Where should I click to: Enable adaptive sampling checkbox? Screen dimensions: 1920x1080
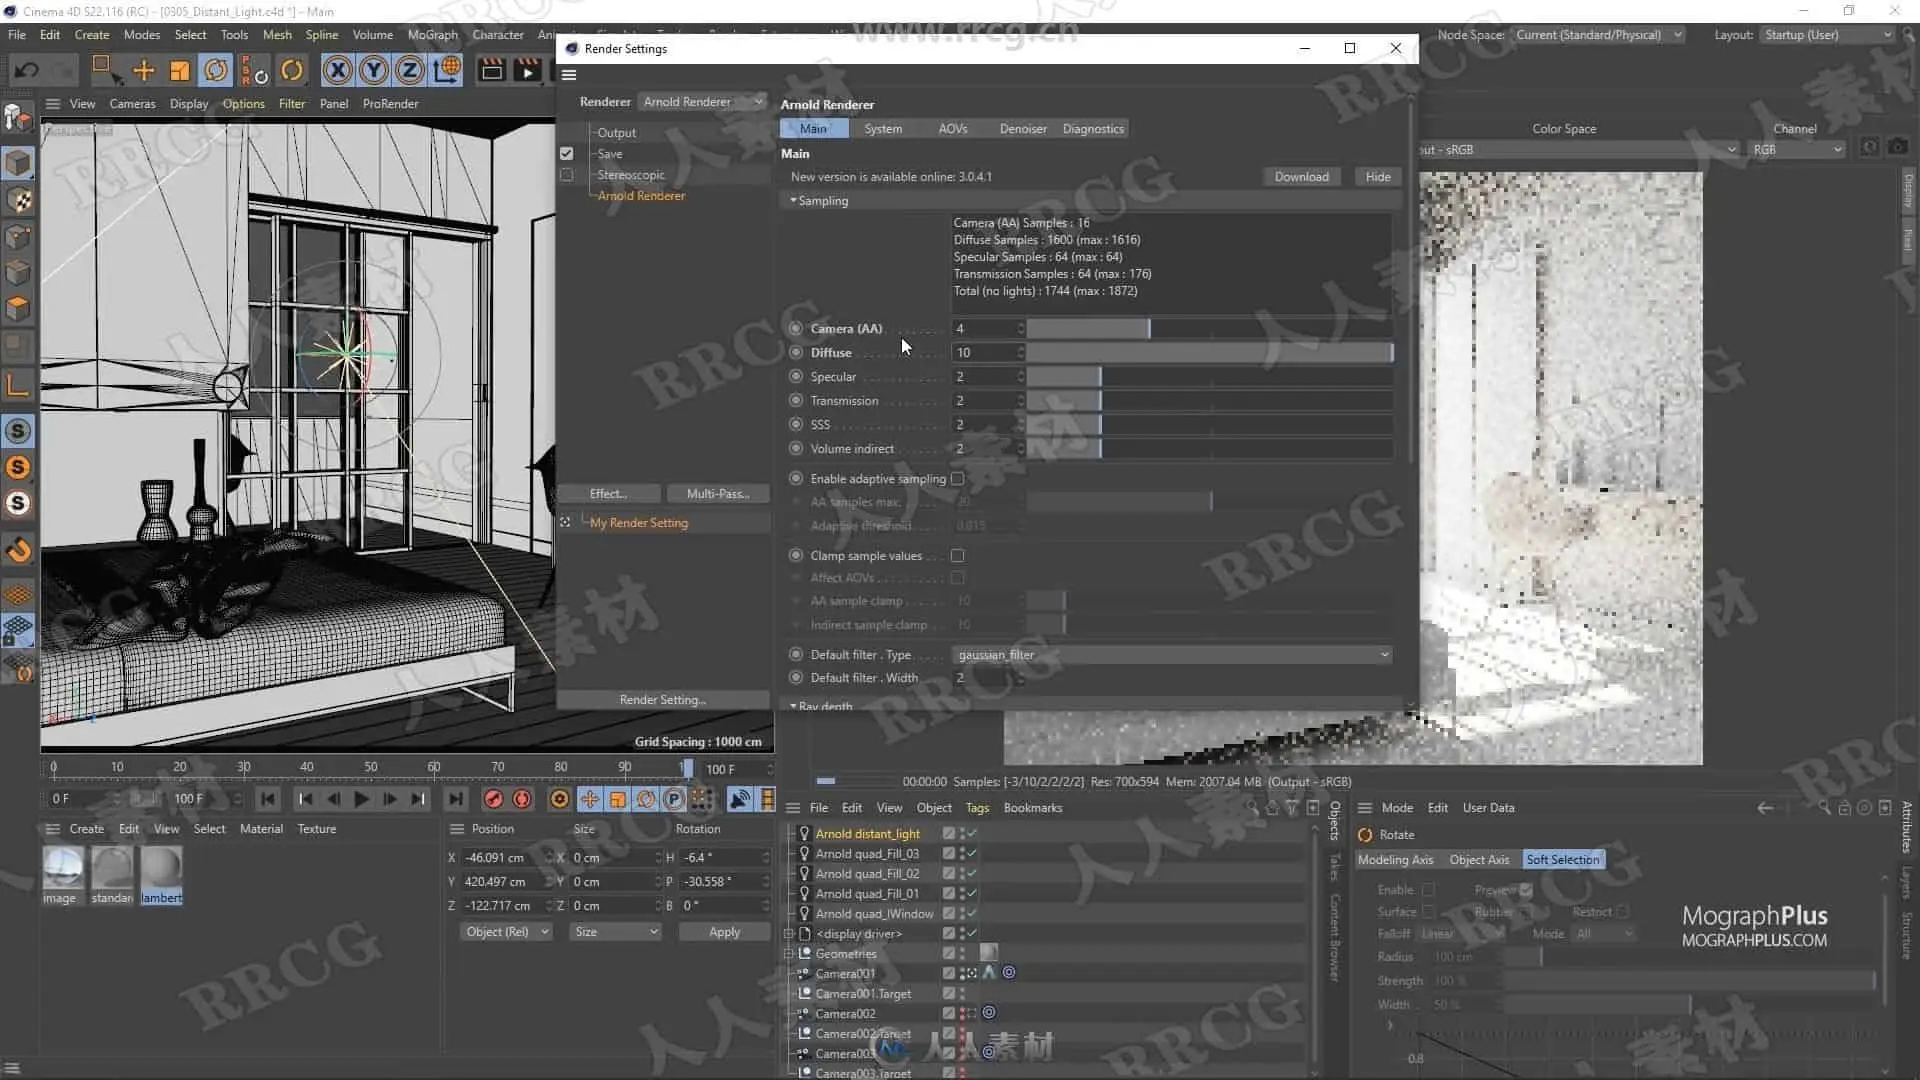coord(957,479)
